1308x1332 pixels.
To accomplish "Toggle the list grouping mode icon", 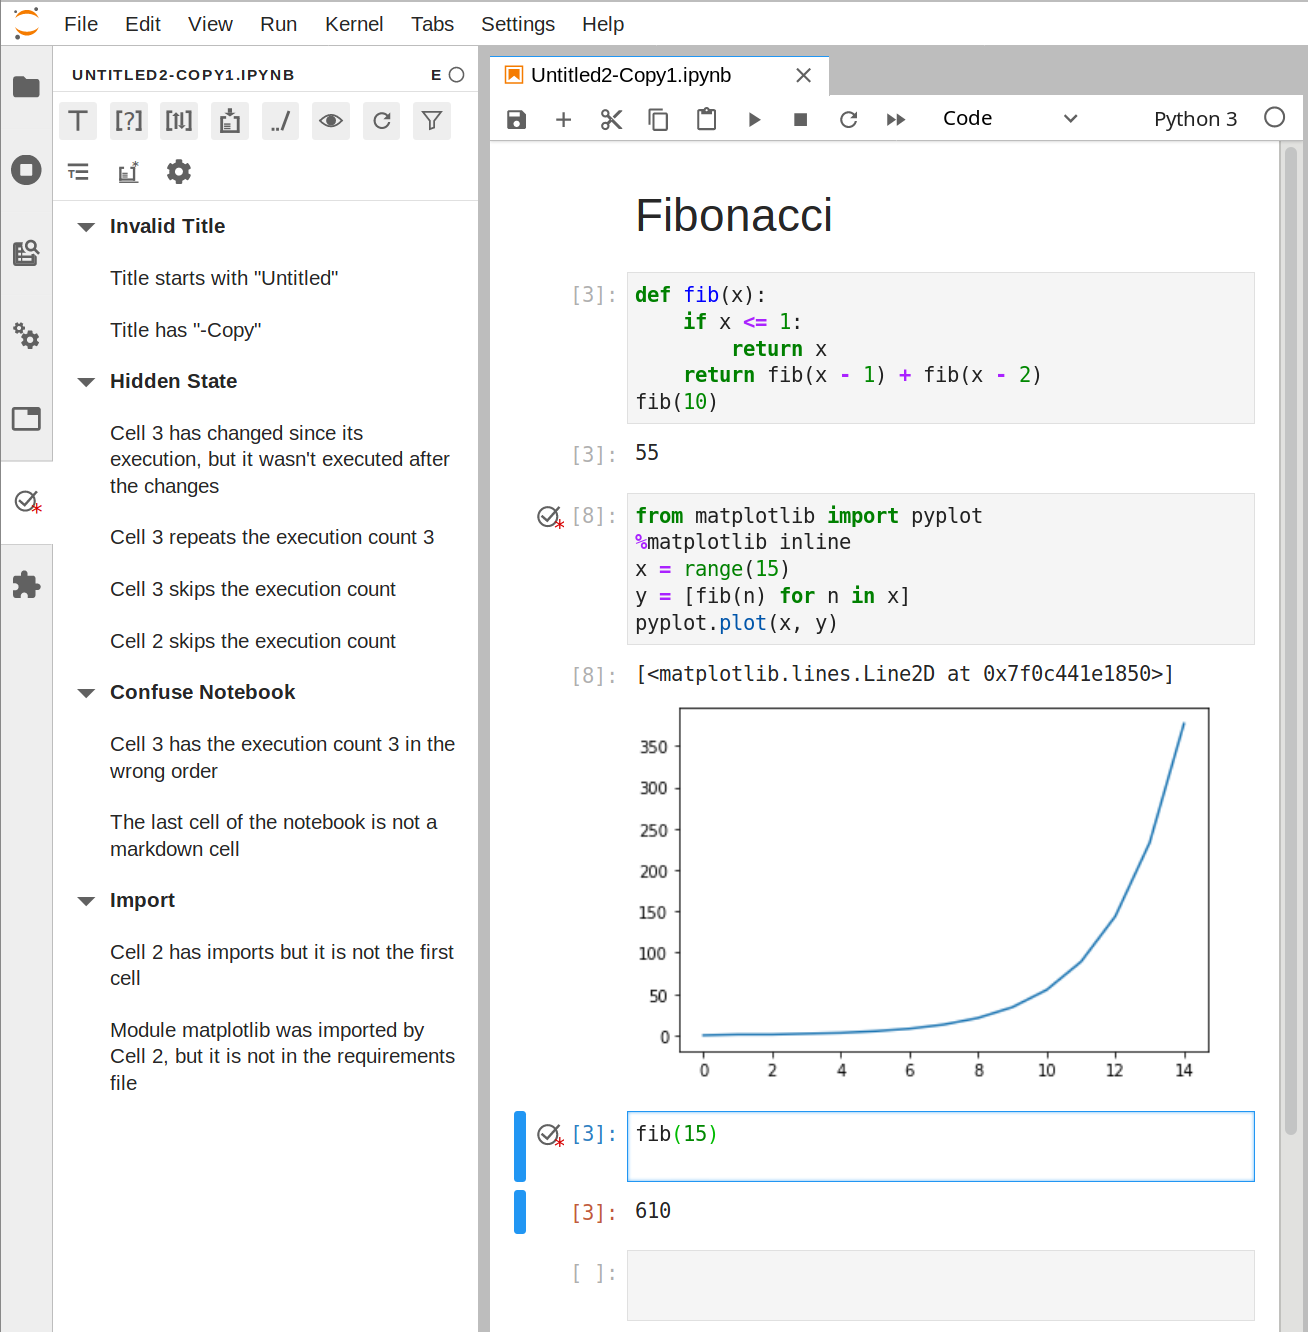I will 78,172.
